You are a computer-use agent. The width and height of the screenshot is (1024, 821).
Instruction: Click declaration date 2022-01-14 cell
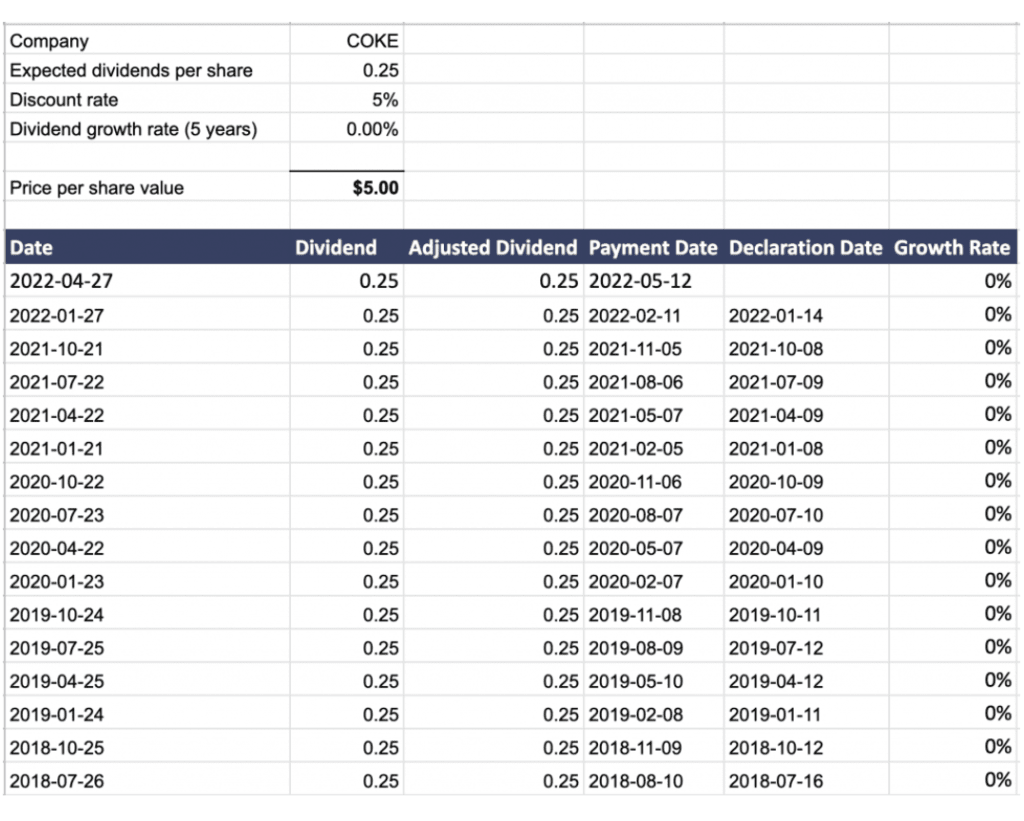(x=776, y=316)
